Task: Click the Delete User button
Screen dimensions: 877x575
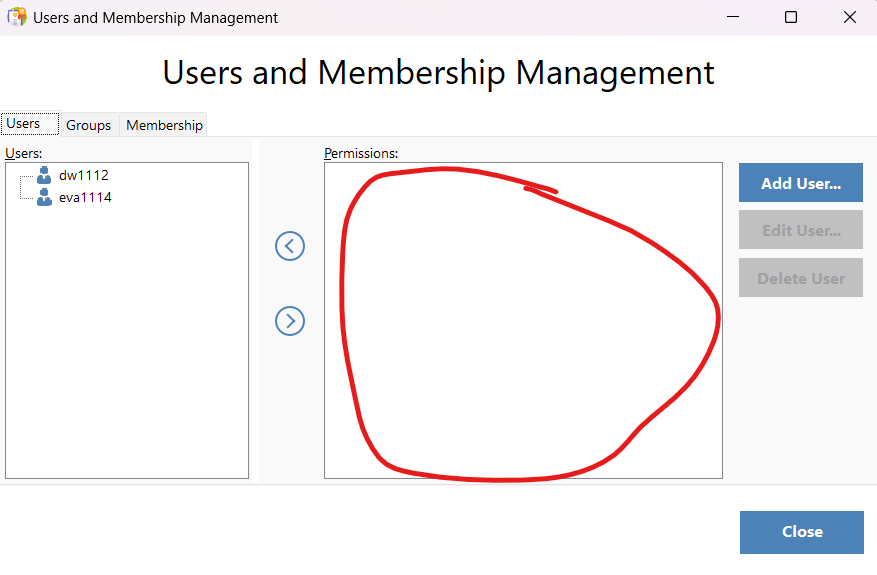Action: (x=801, y=278)
